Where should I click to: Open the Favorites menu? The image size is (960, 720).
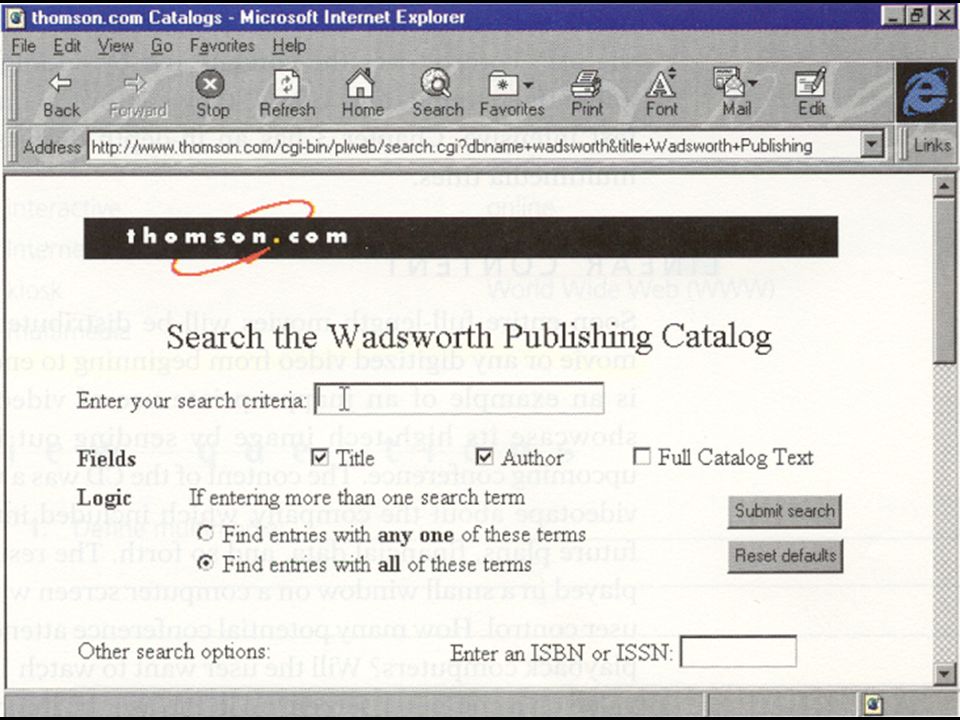pyautogui.click(x=222, y=46)
